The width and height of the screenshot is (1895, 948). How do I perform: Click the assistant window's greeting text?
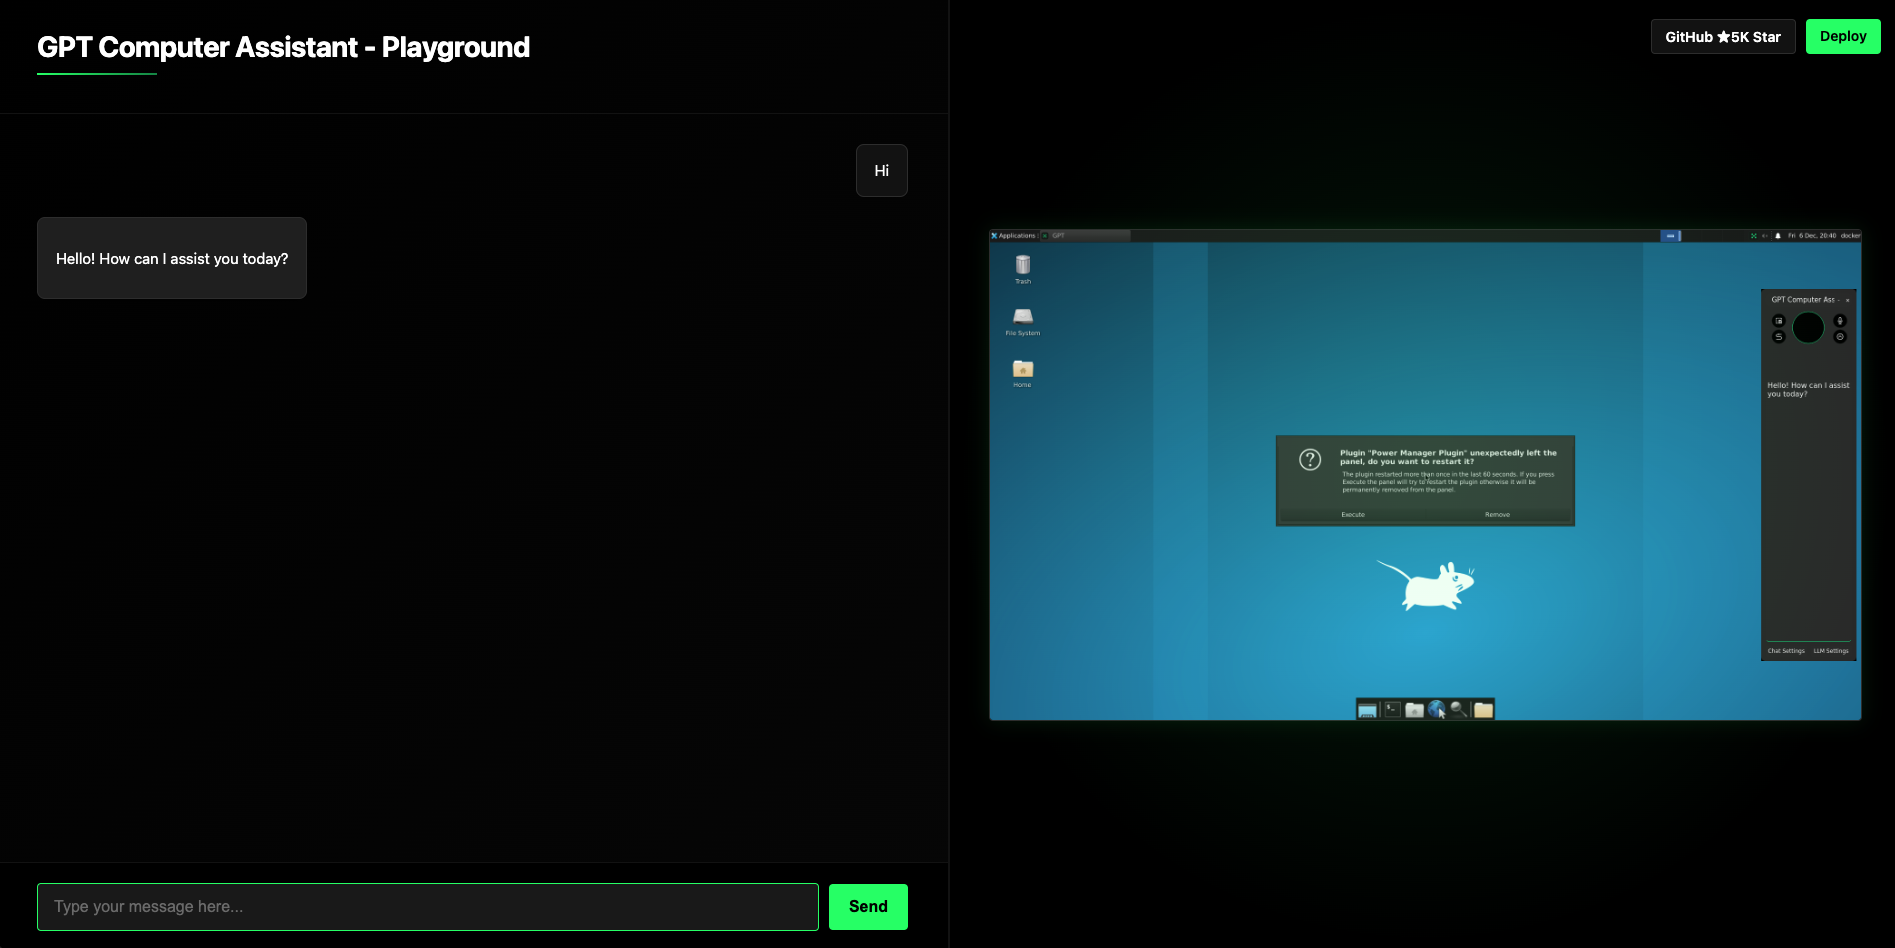click(x=1808, y=389)
